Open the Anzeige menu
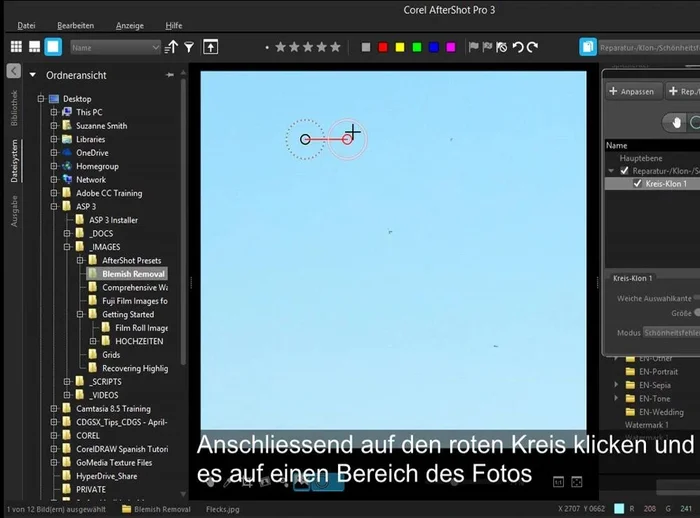 [x=129, y=25]
